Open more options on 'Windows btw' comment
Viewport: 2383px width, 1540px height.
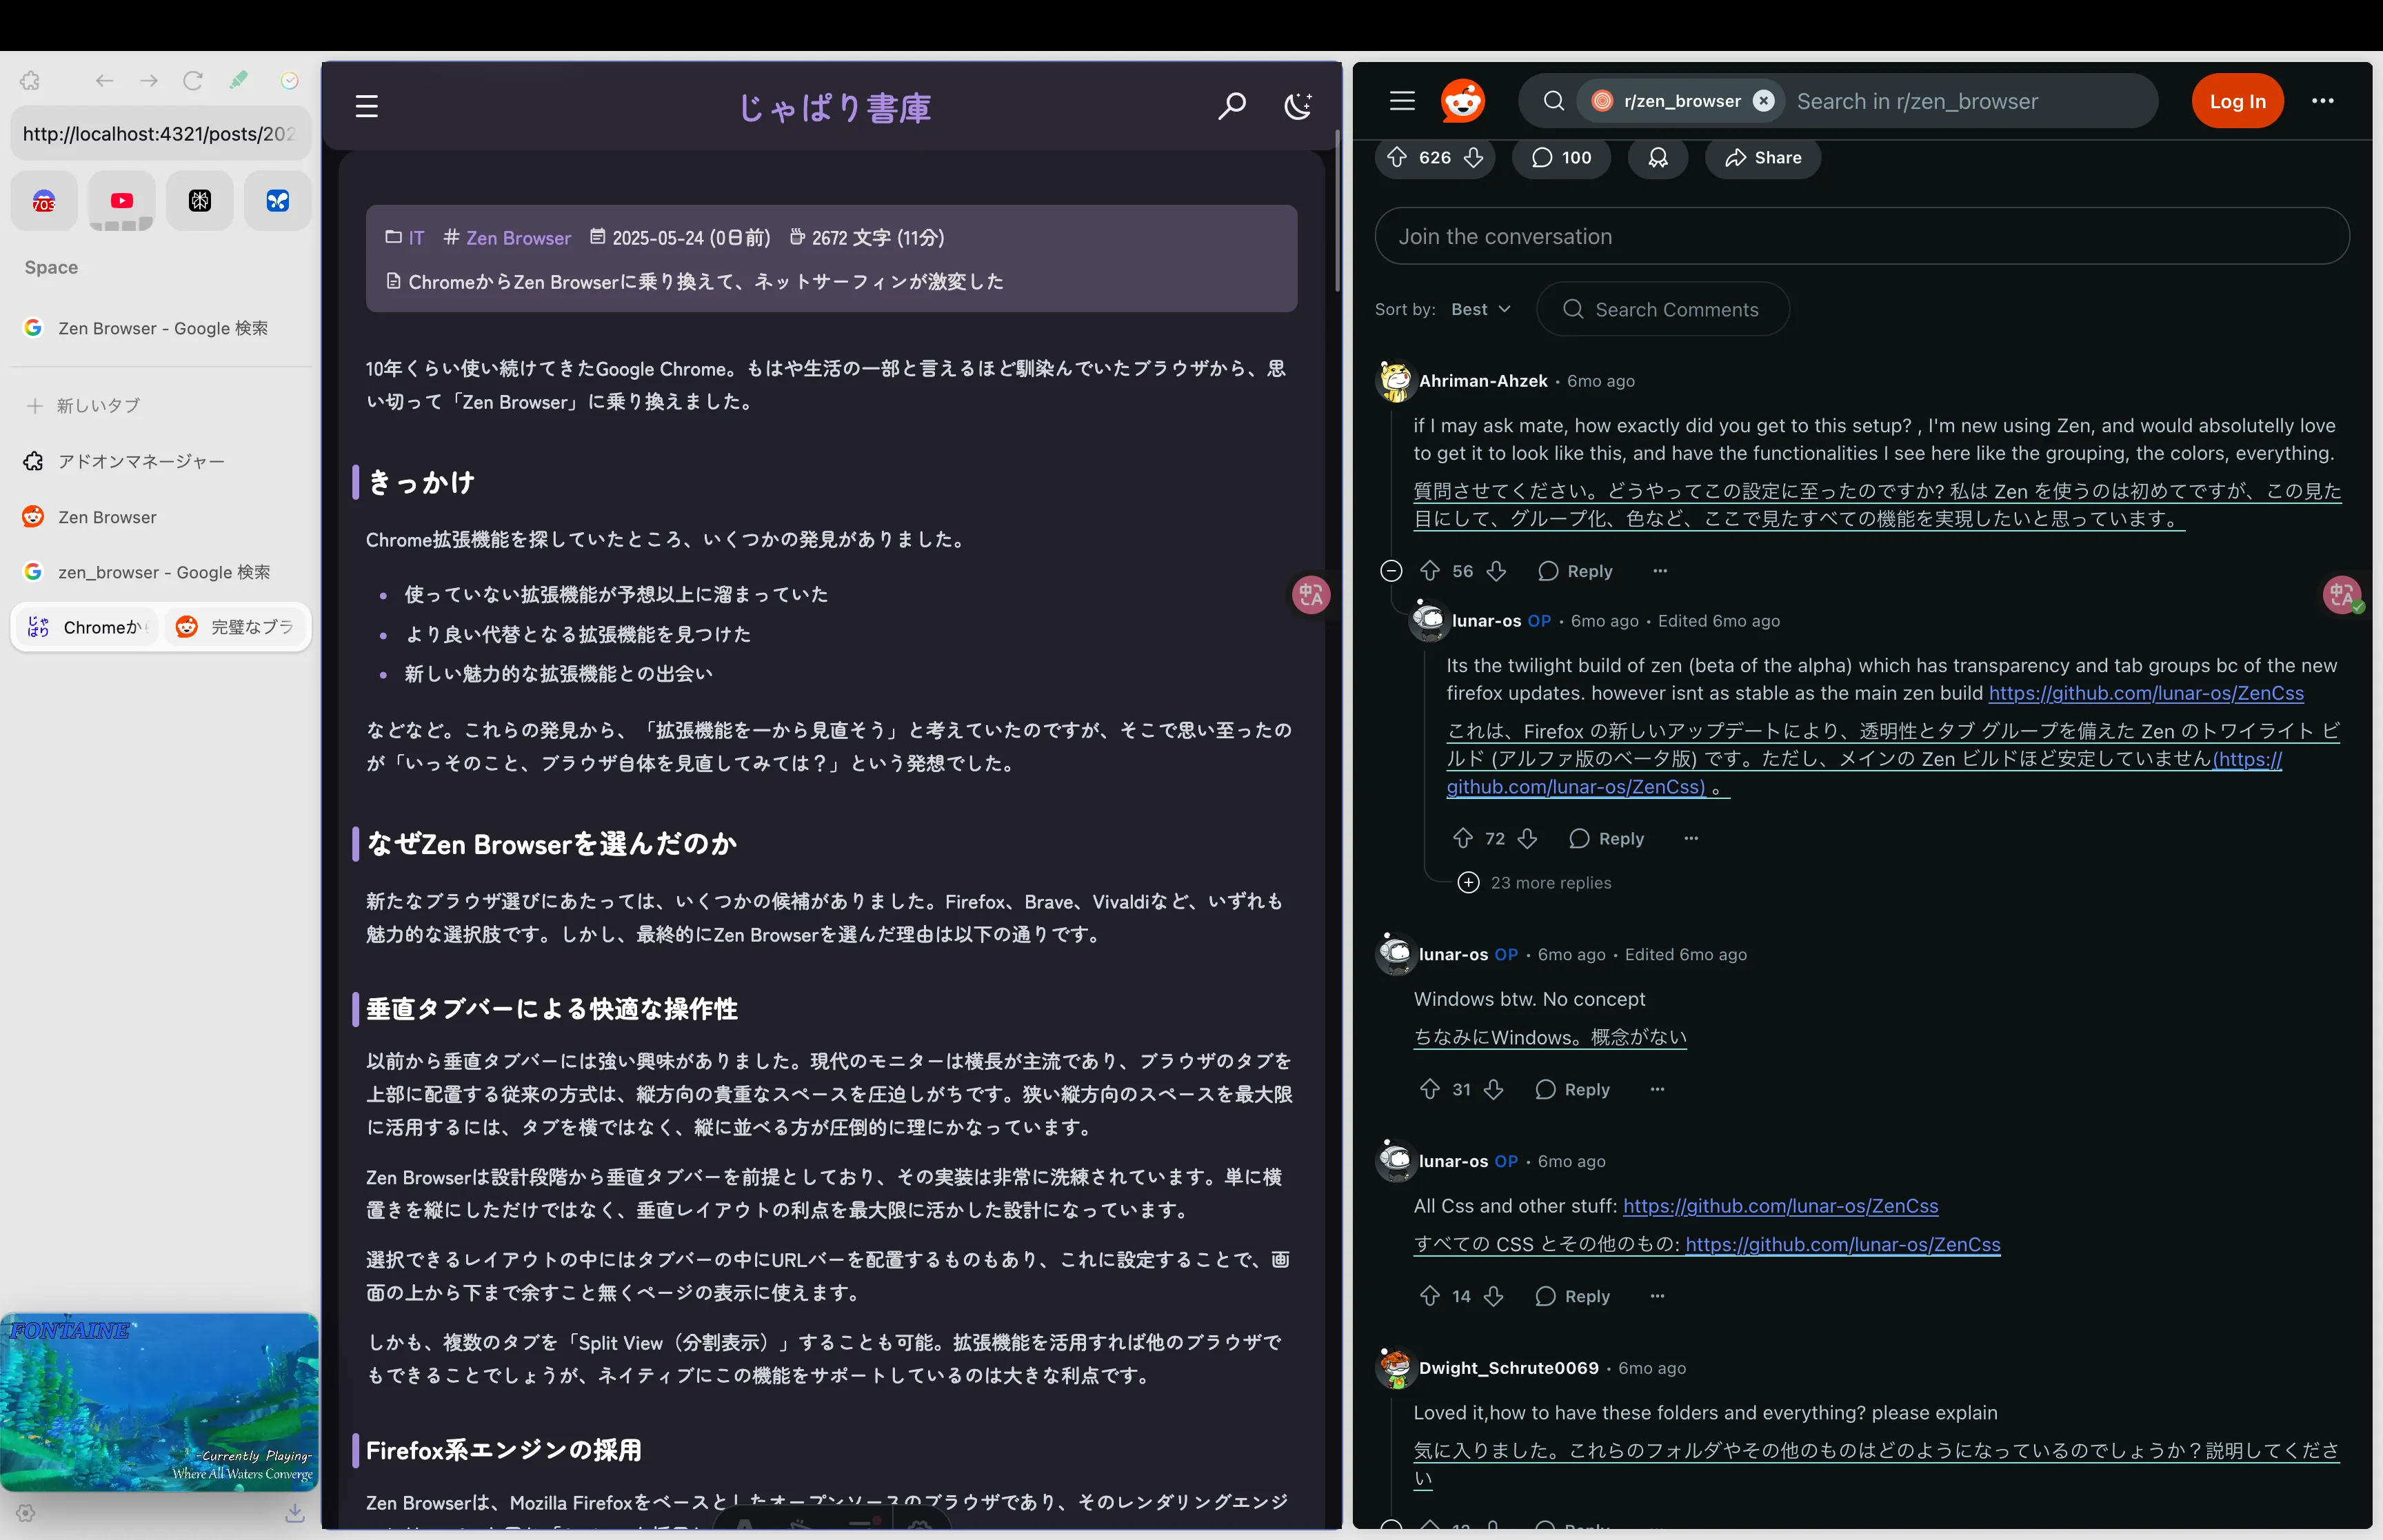1657,1089
